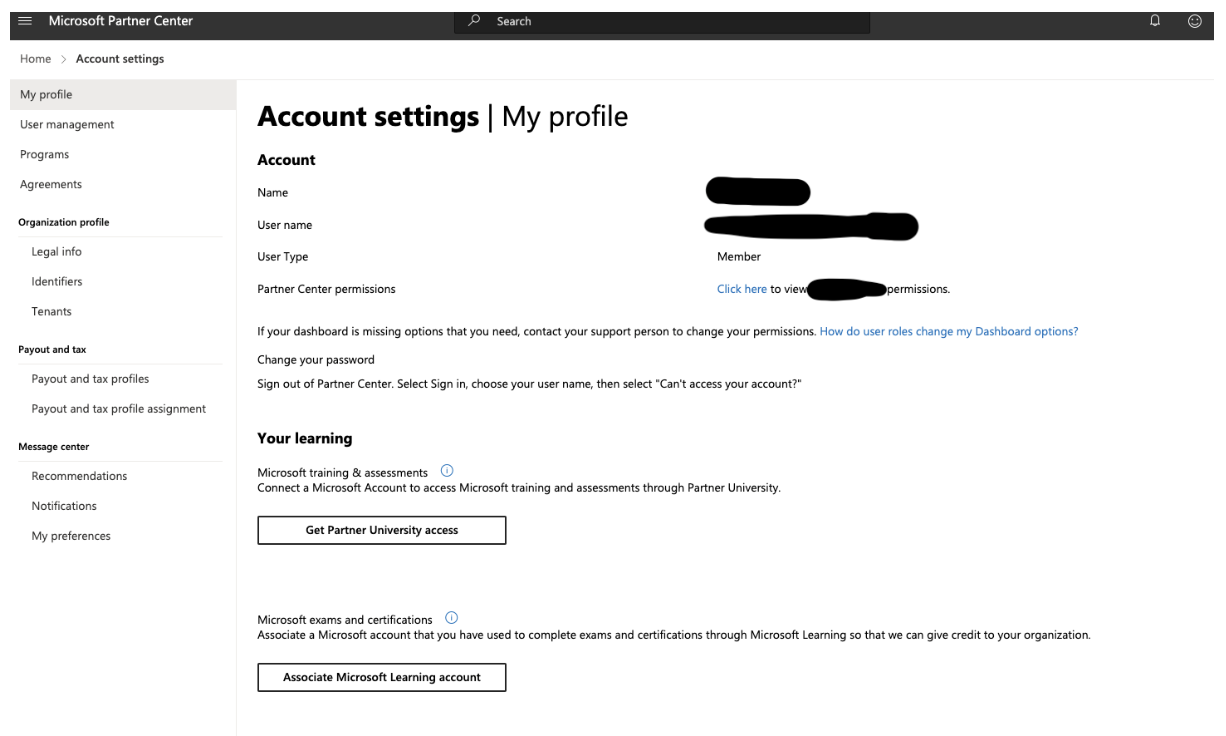Click Associate Microsoft Learning account button
Screen dimensions: 1226x736
click(x=382, y=677)
